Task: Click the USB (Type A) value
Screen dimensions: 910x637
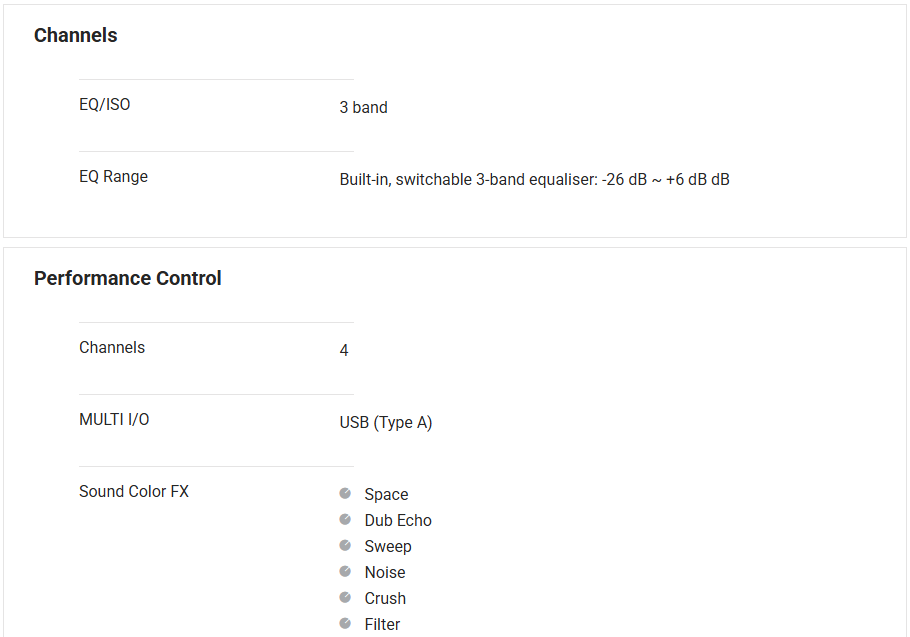Action: coord(386,423)
